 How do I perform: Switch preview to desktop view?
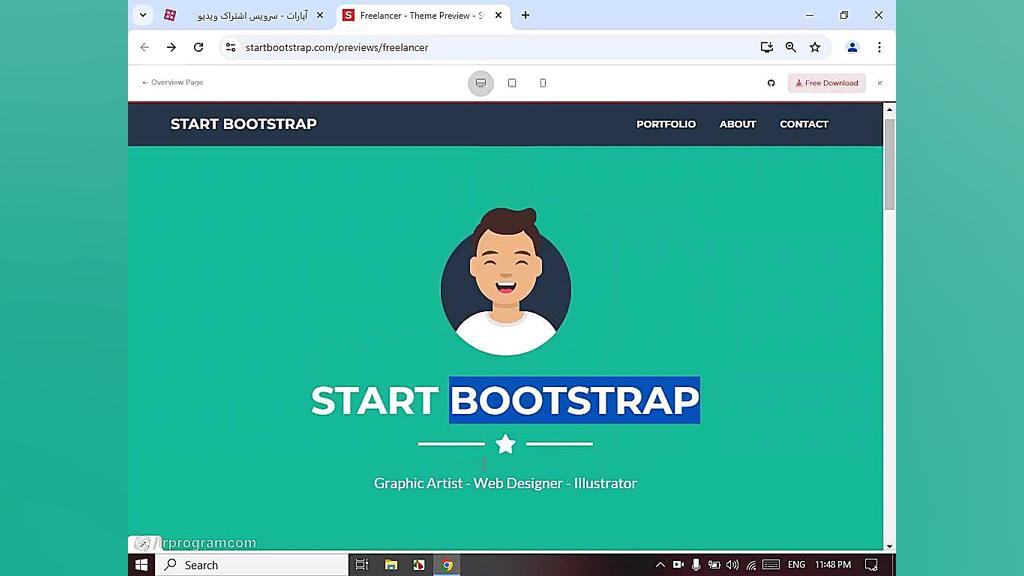click(x=481, y=83)
